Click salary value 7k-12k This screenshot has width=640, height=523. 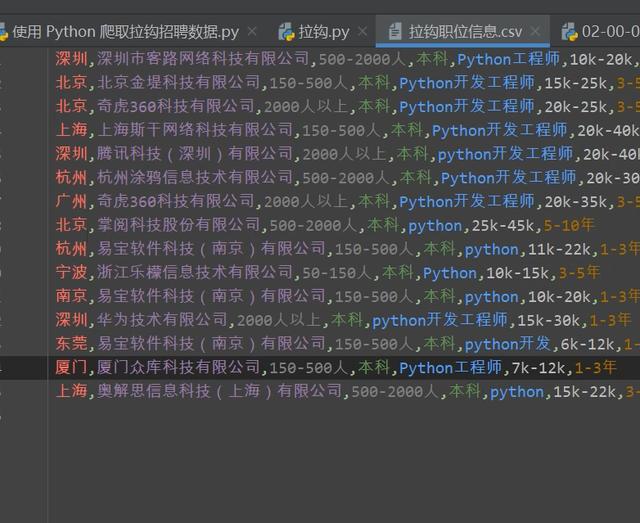539,368
